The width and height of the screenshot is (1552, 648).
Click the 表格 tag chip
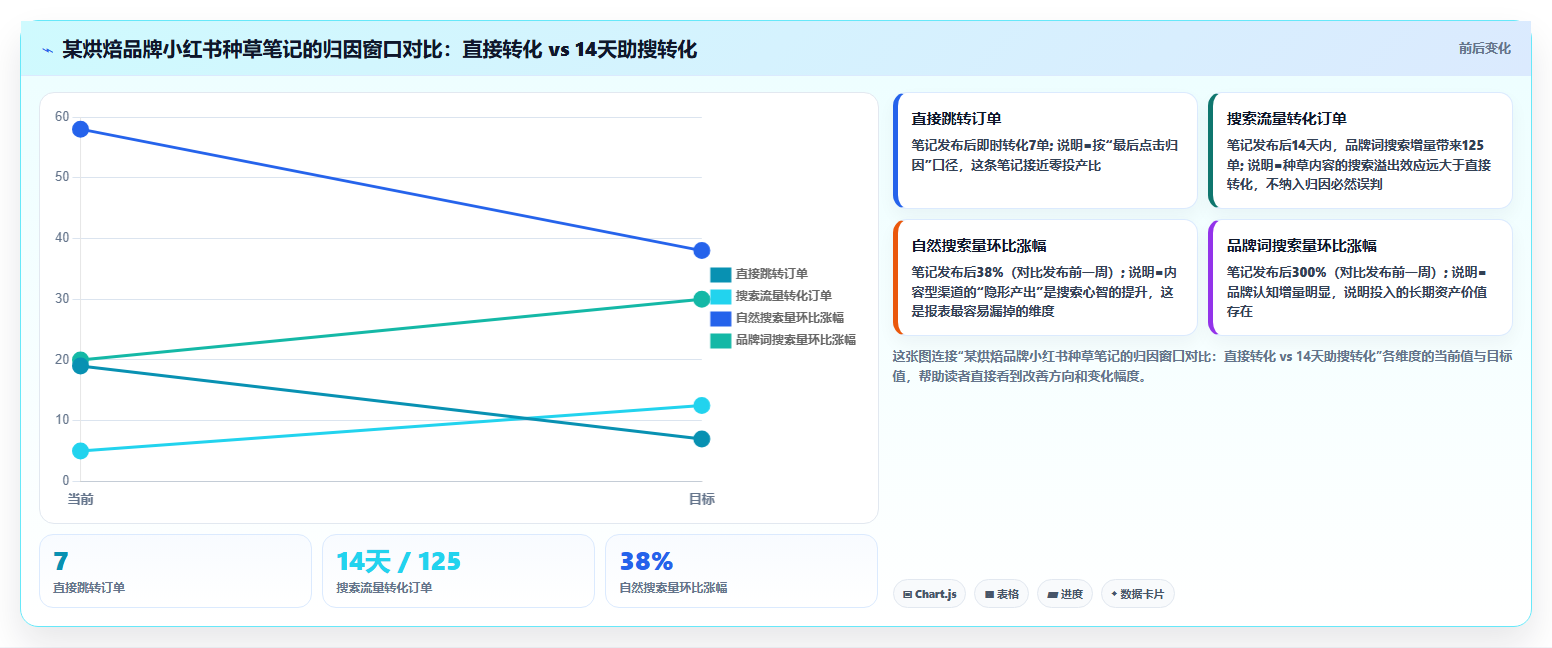1001,594
